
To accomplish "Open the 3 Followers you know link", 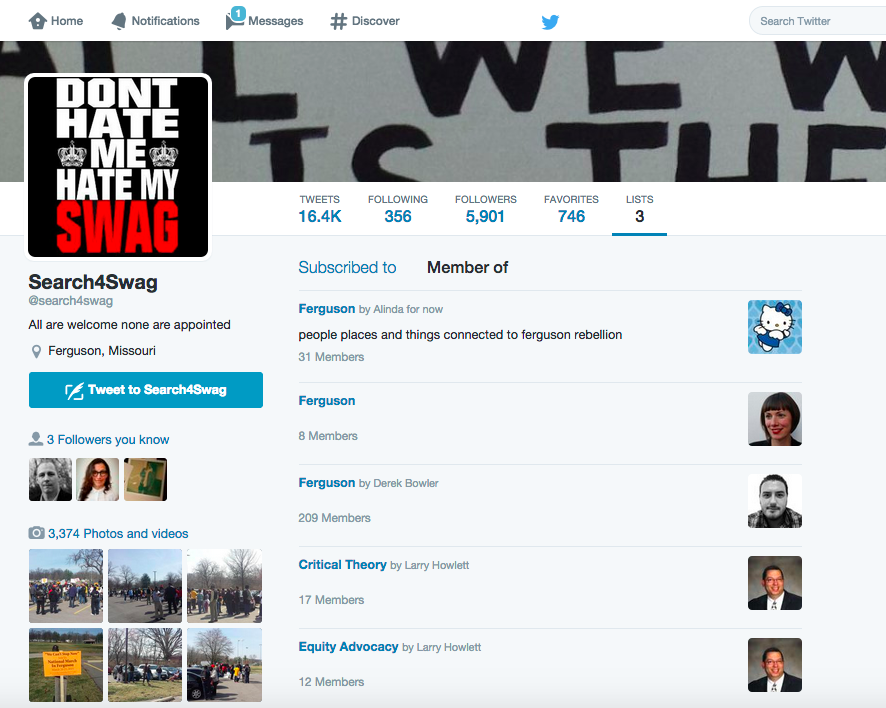I will [x=108, y=440].
